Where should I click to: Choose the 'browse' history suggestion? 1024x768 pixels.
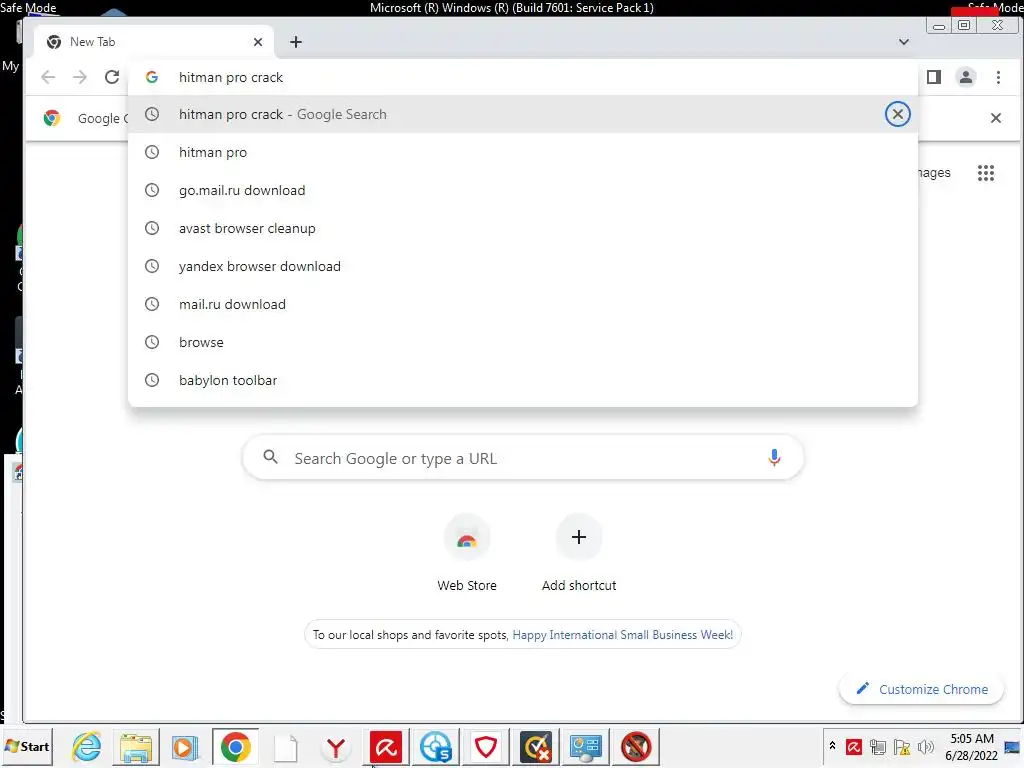coord(522,342)
